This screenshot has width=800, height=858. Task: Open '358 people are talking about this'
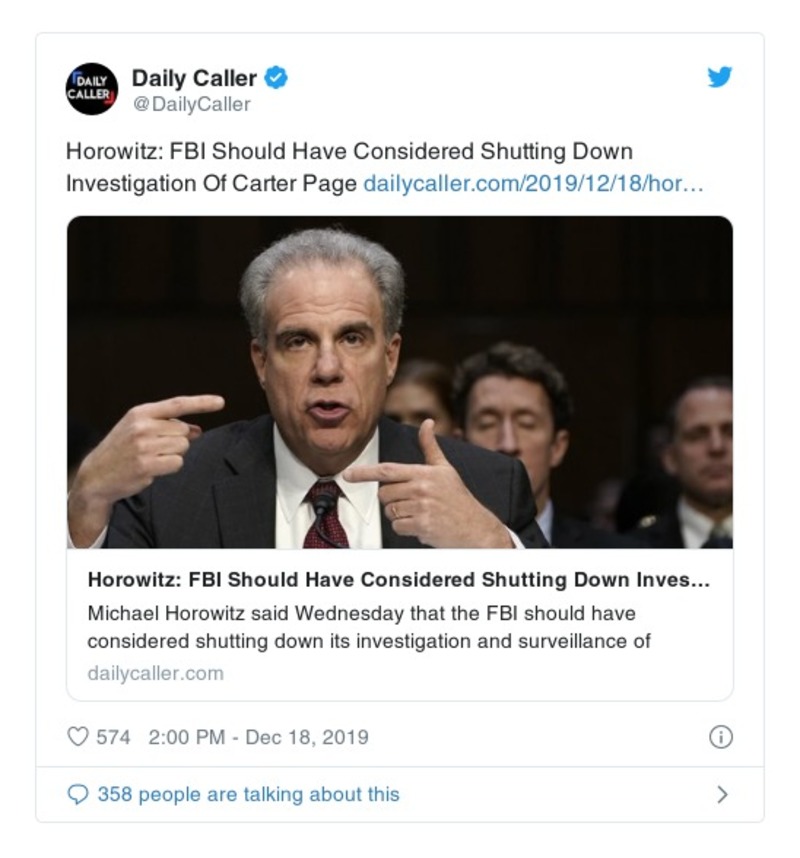248,794
